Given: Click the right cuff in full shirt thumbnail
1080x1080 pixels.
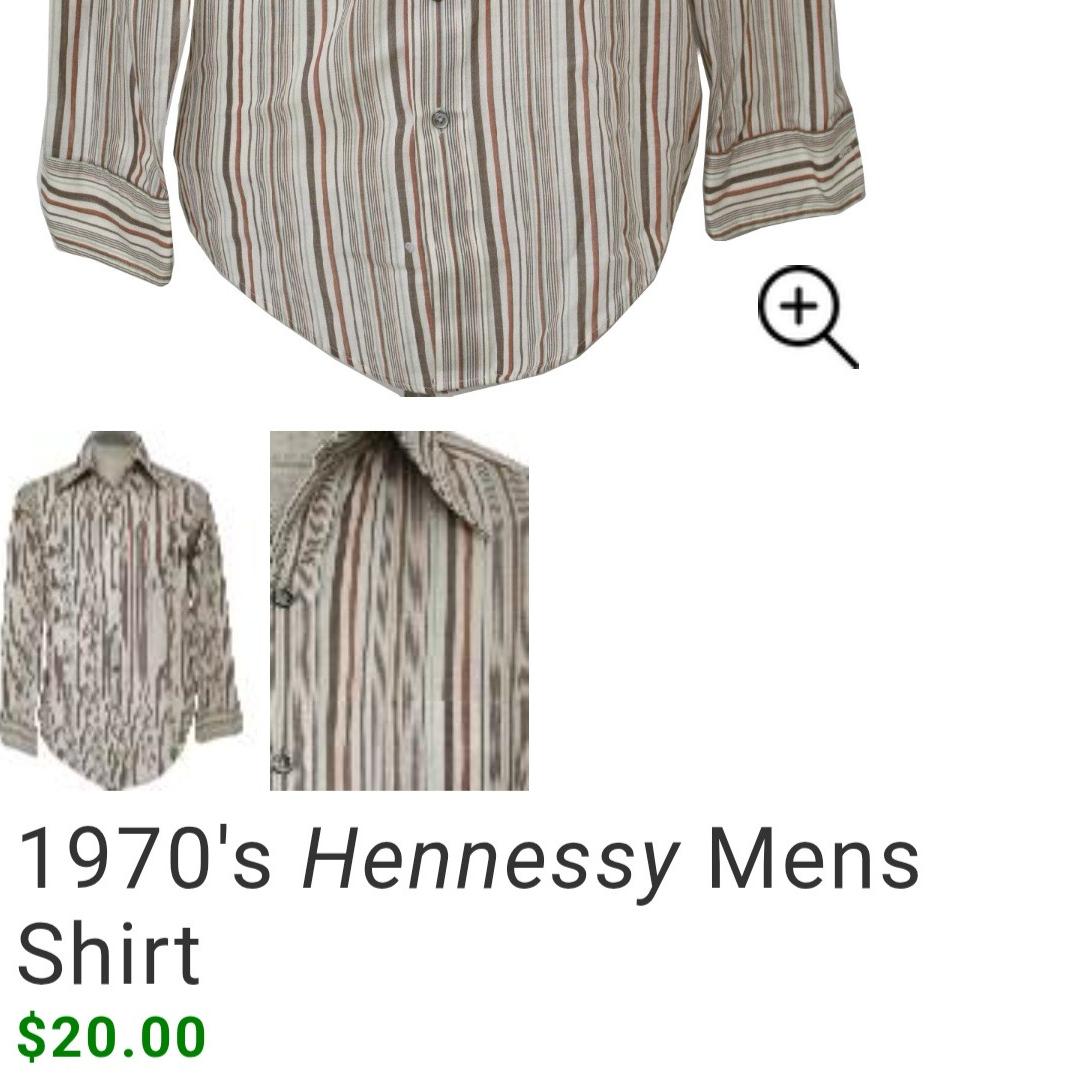Looking at the screenshot, I should click(x=219, y=725).
